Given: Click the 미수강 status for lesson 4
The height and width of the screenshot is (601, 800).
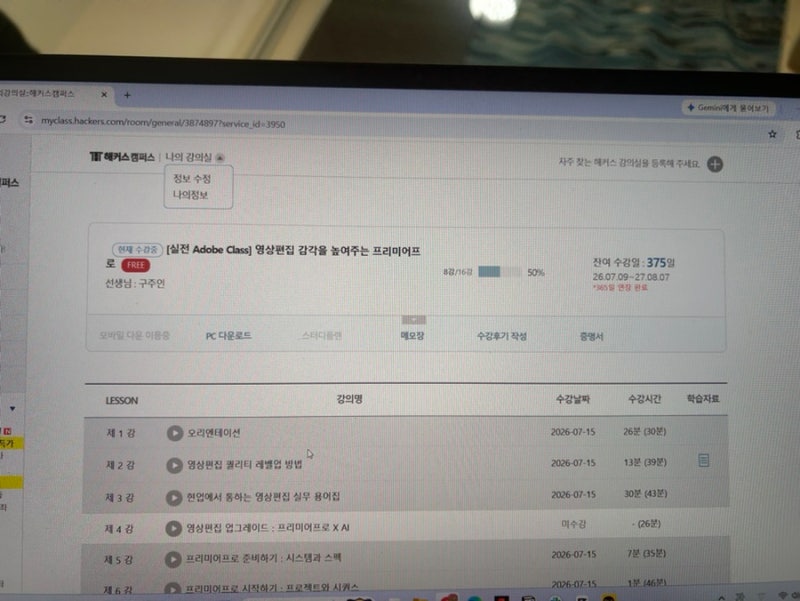Looking at the screenshot, I should tap(573, 524).
